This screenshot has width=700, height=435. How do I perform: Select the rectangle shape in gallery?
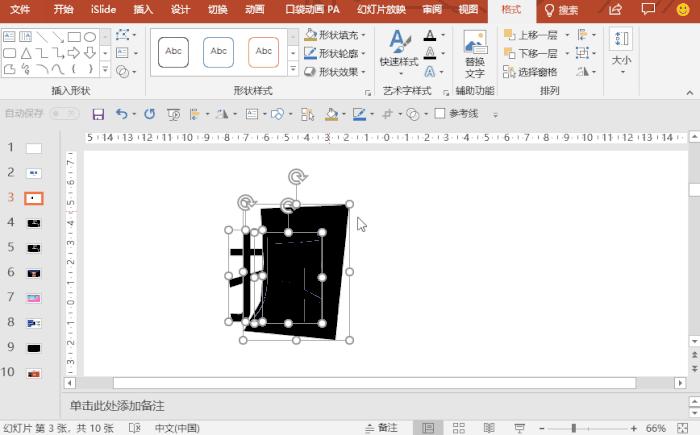pyautogui.click(x=74, y=37)
